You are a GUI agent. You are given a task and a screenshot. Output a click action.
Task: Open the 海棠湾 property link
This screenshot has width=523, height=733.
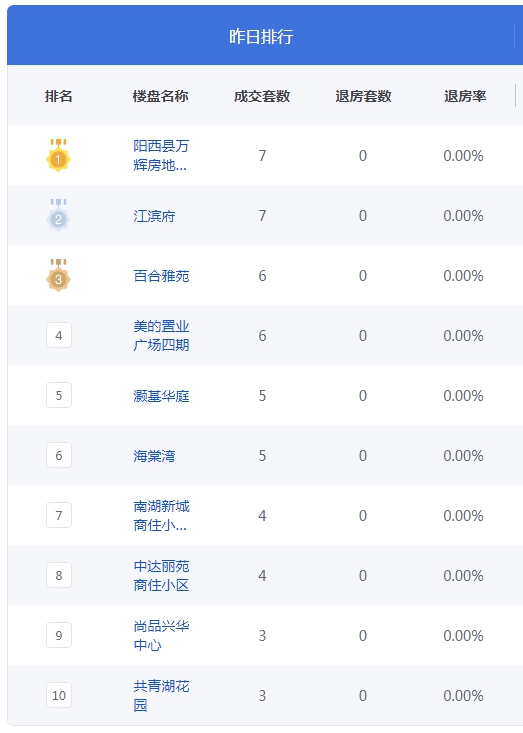pyautogui.click(x=154, y=456)
